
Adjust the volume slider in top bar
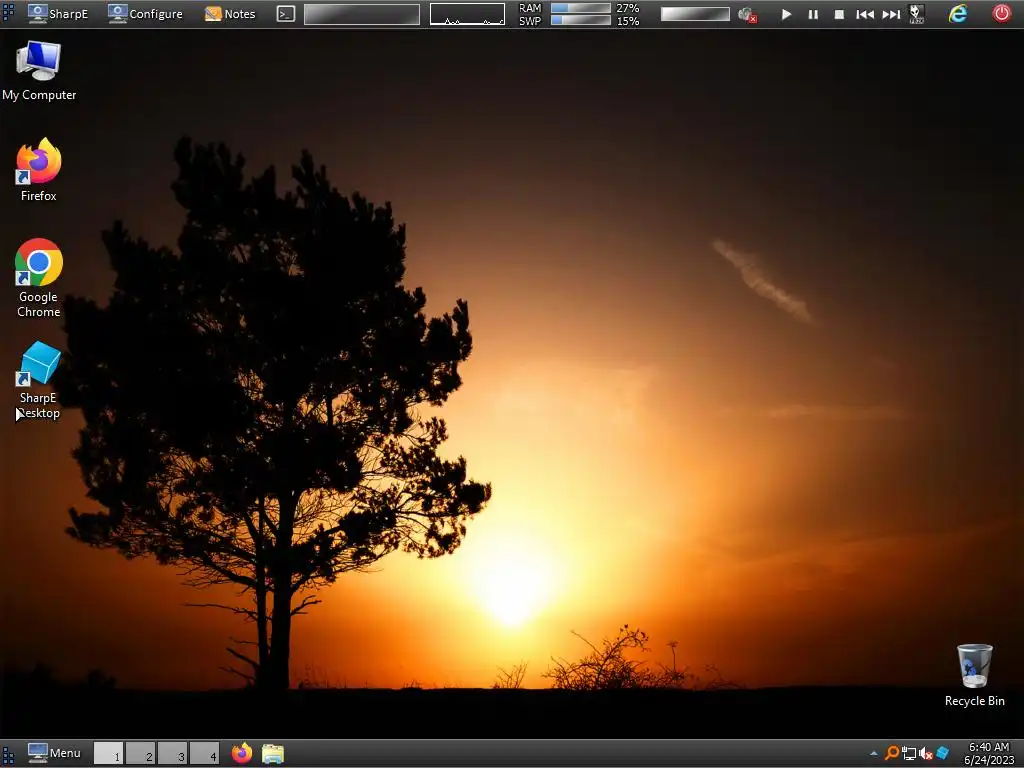coord(695,14)
